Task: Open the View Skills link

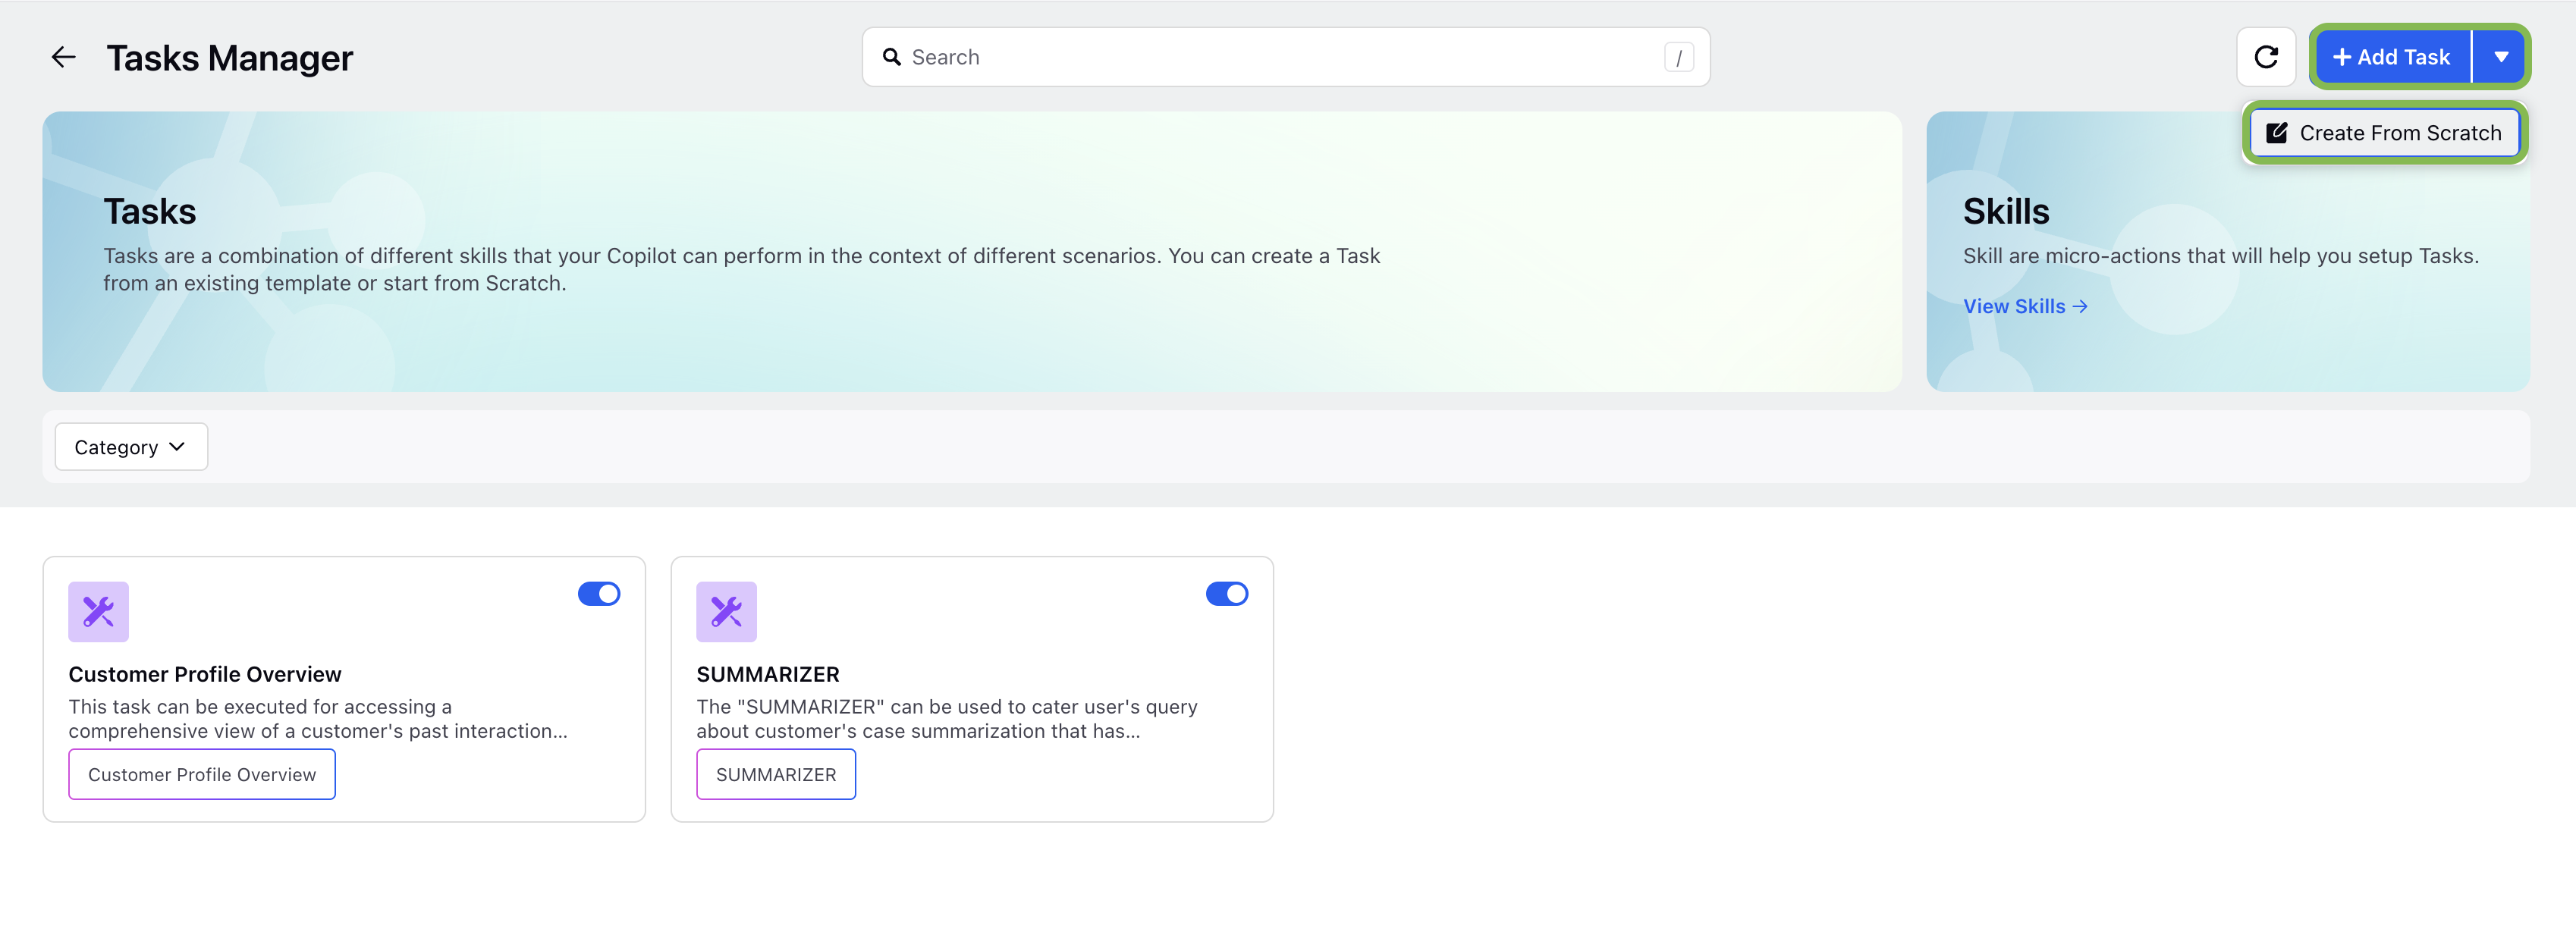Action: (2025, 306)
